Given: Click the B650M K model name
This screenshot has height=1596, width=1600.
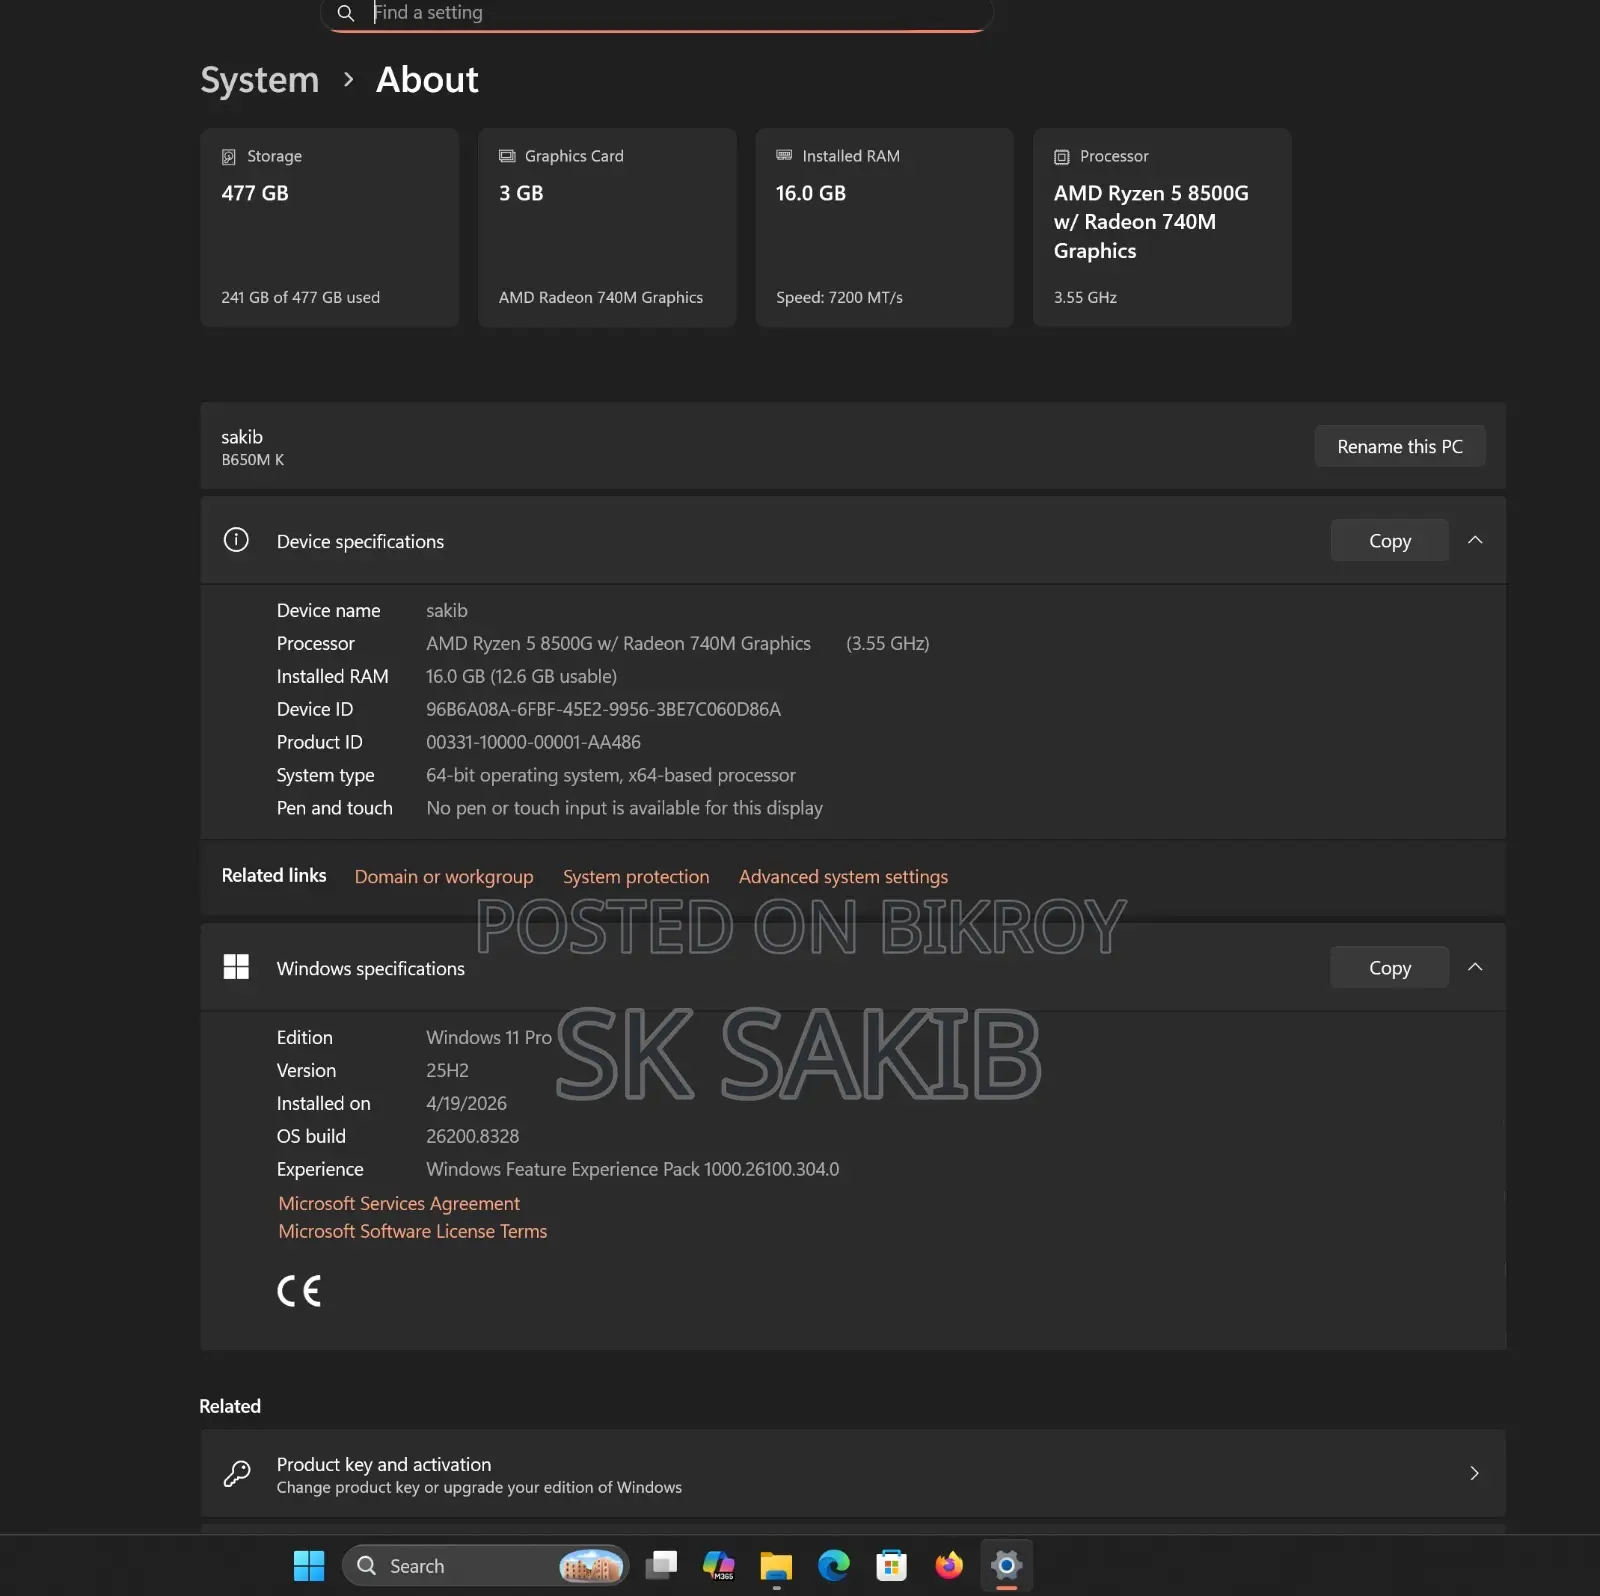Looking at the screenshot, I should [253, 460].
